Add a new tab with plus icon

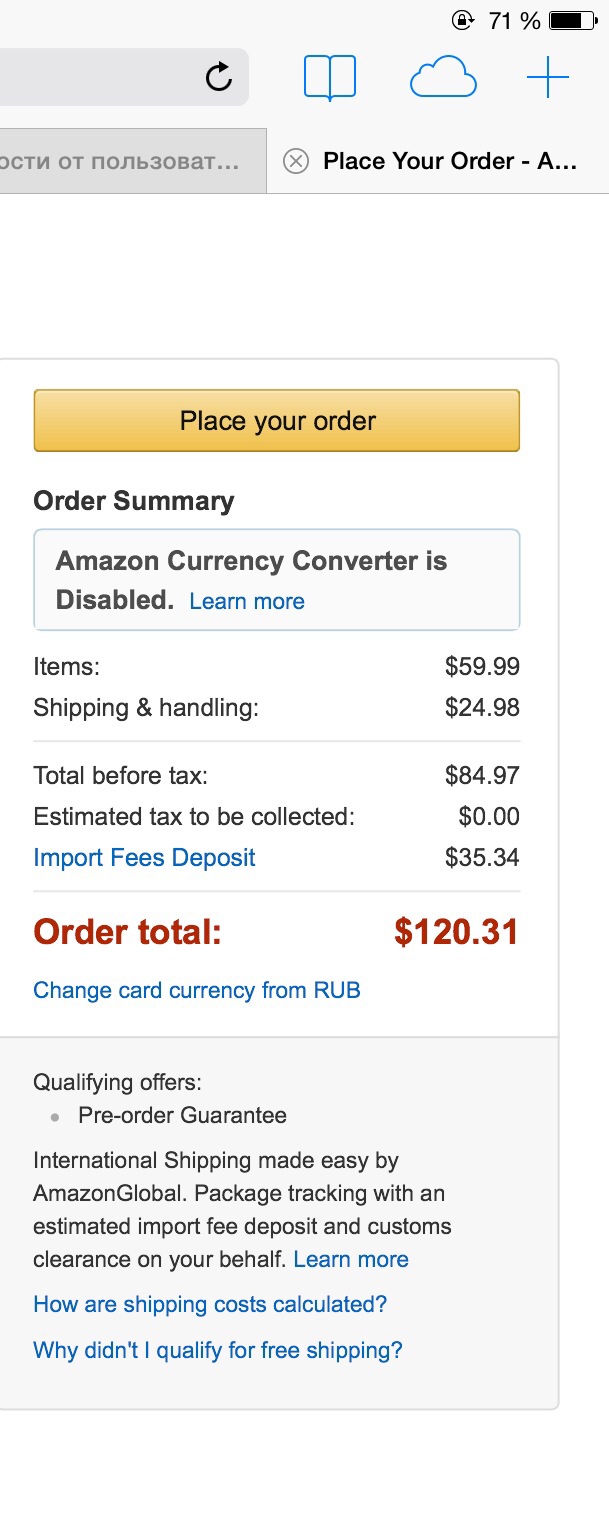click(x=547, y=77)
